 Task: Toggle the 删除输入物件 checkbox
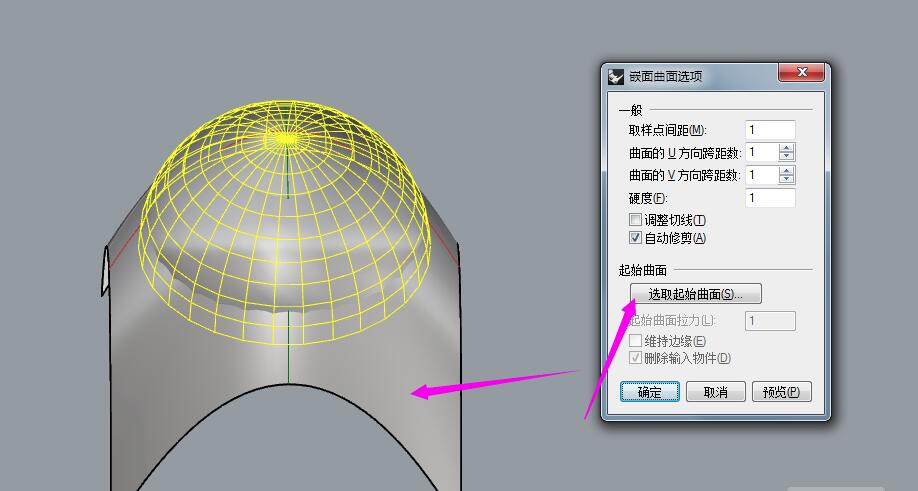tap(635, 358)
